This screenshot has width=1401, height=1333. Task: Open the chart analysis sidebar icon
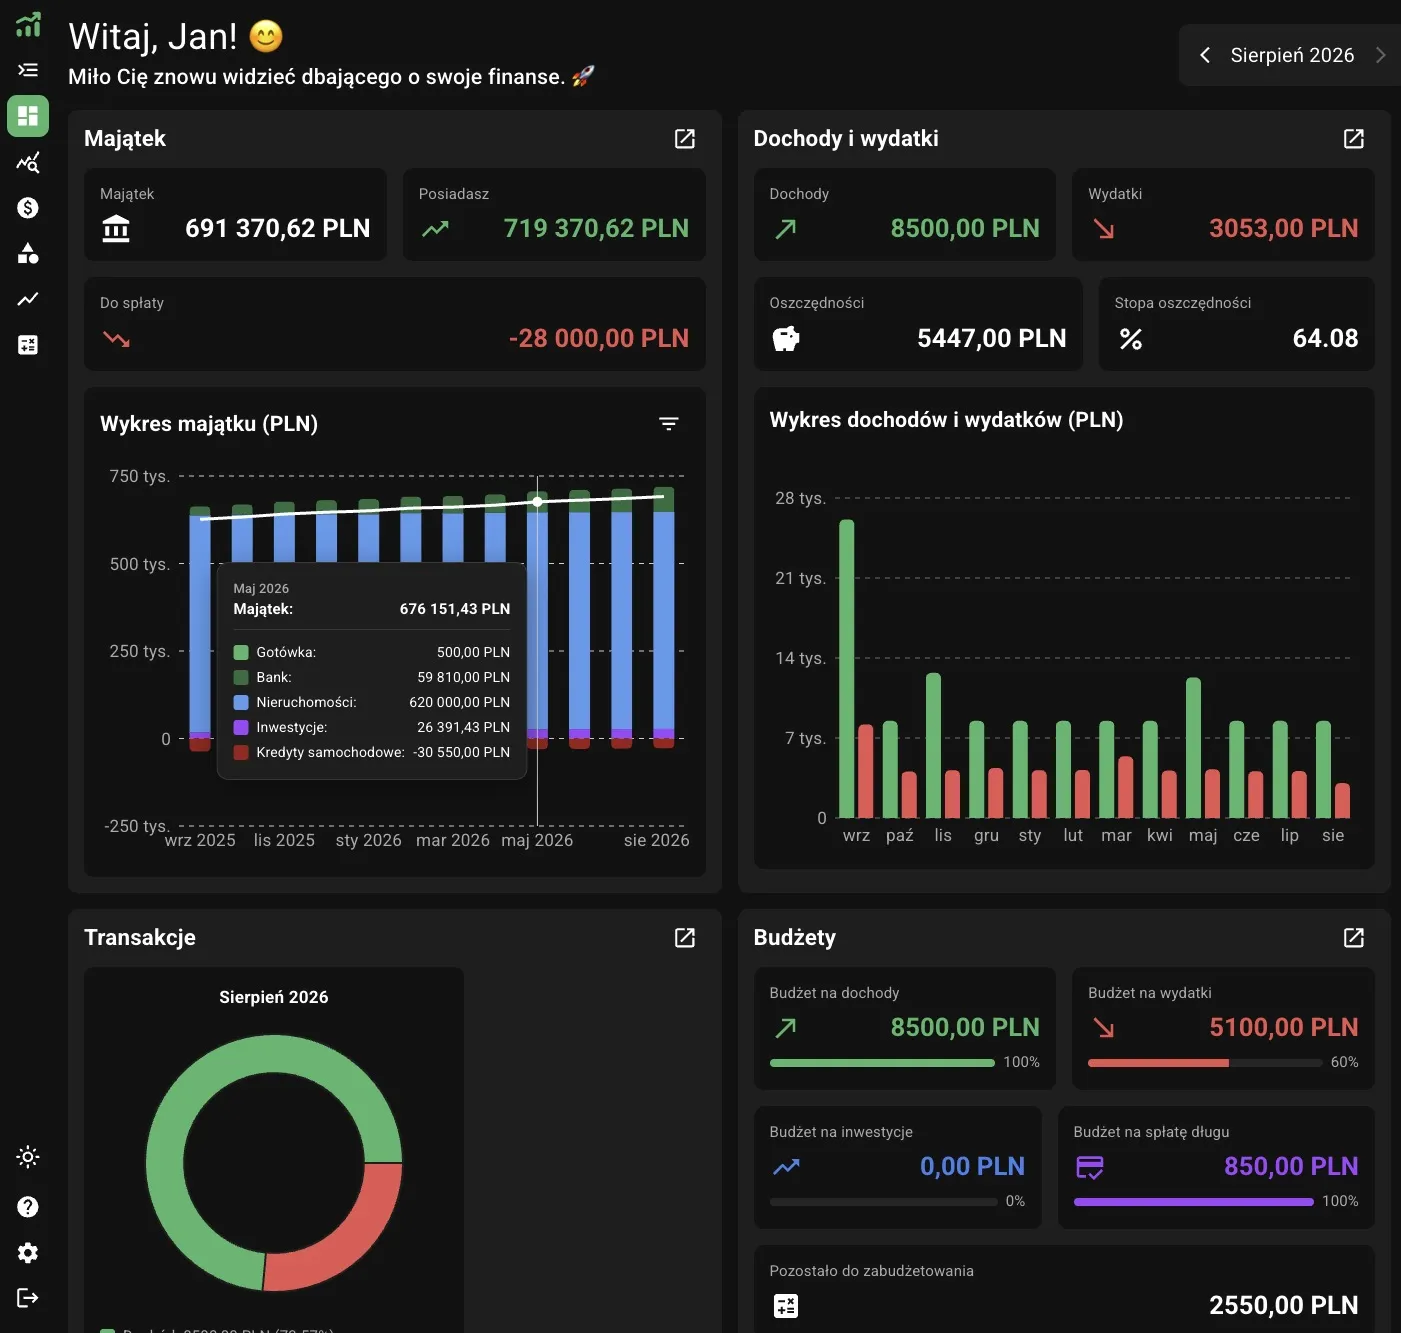[28, 162]
